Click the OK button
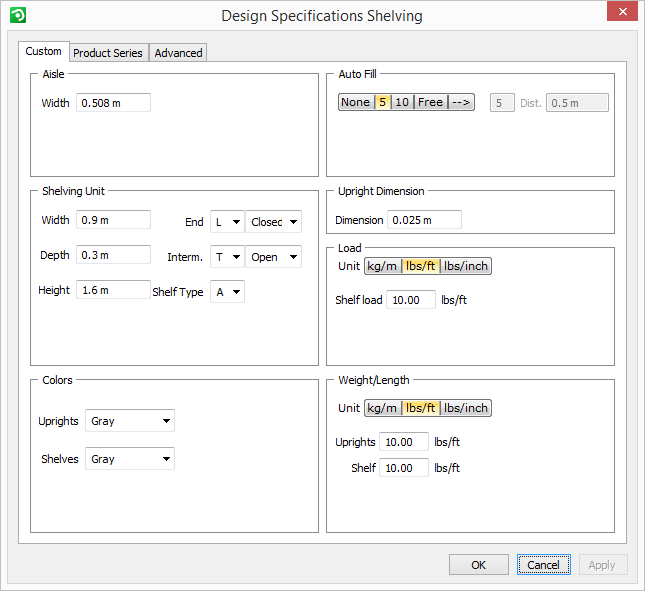 (x=479, y=565)
